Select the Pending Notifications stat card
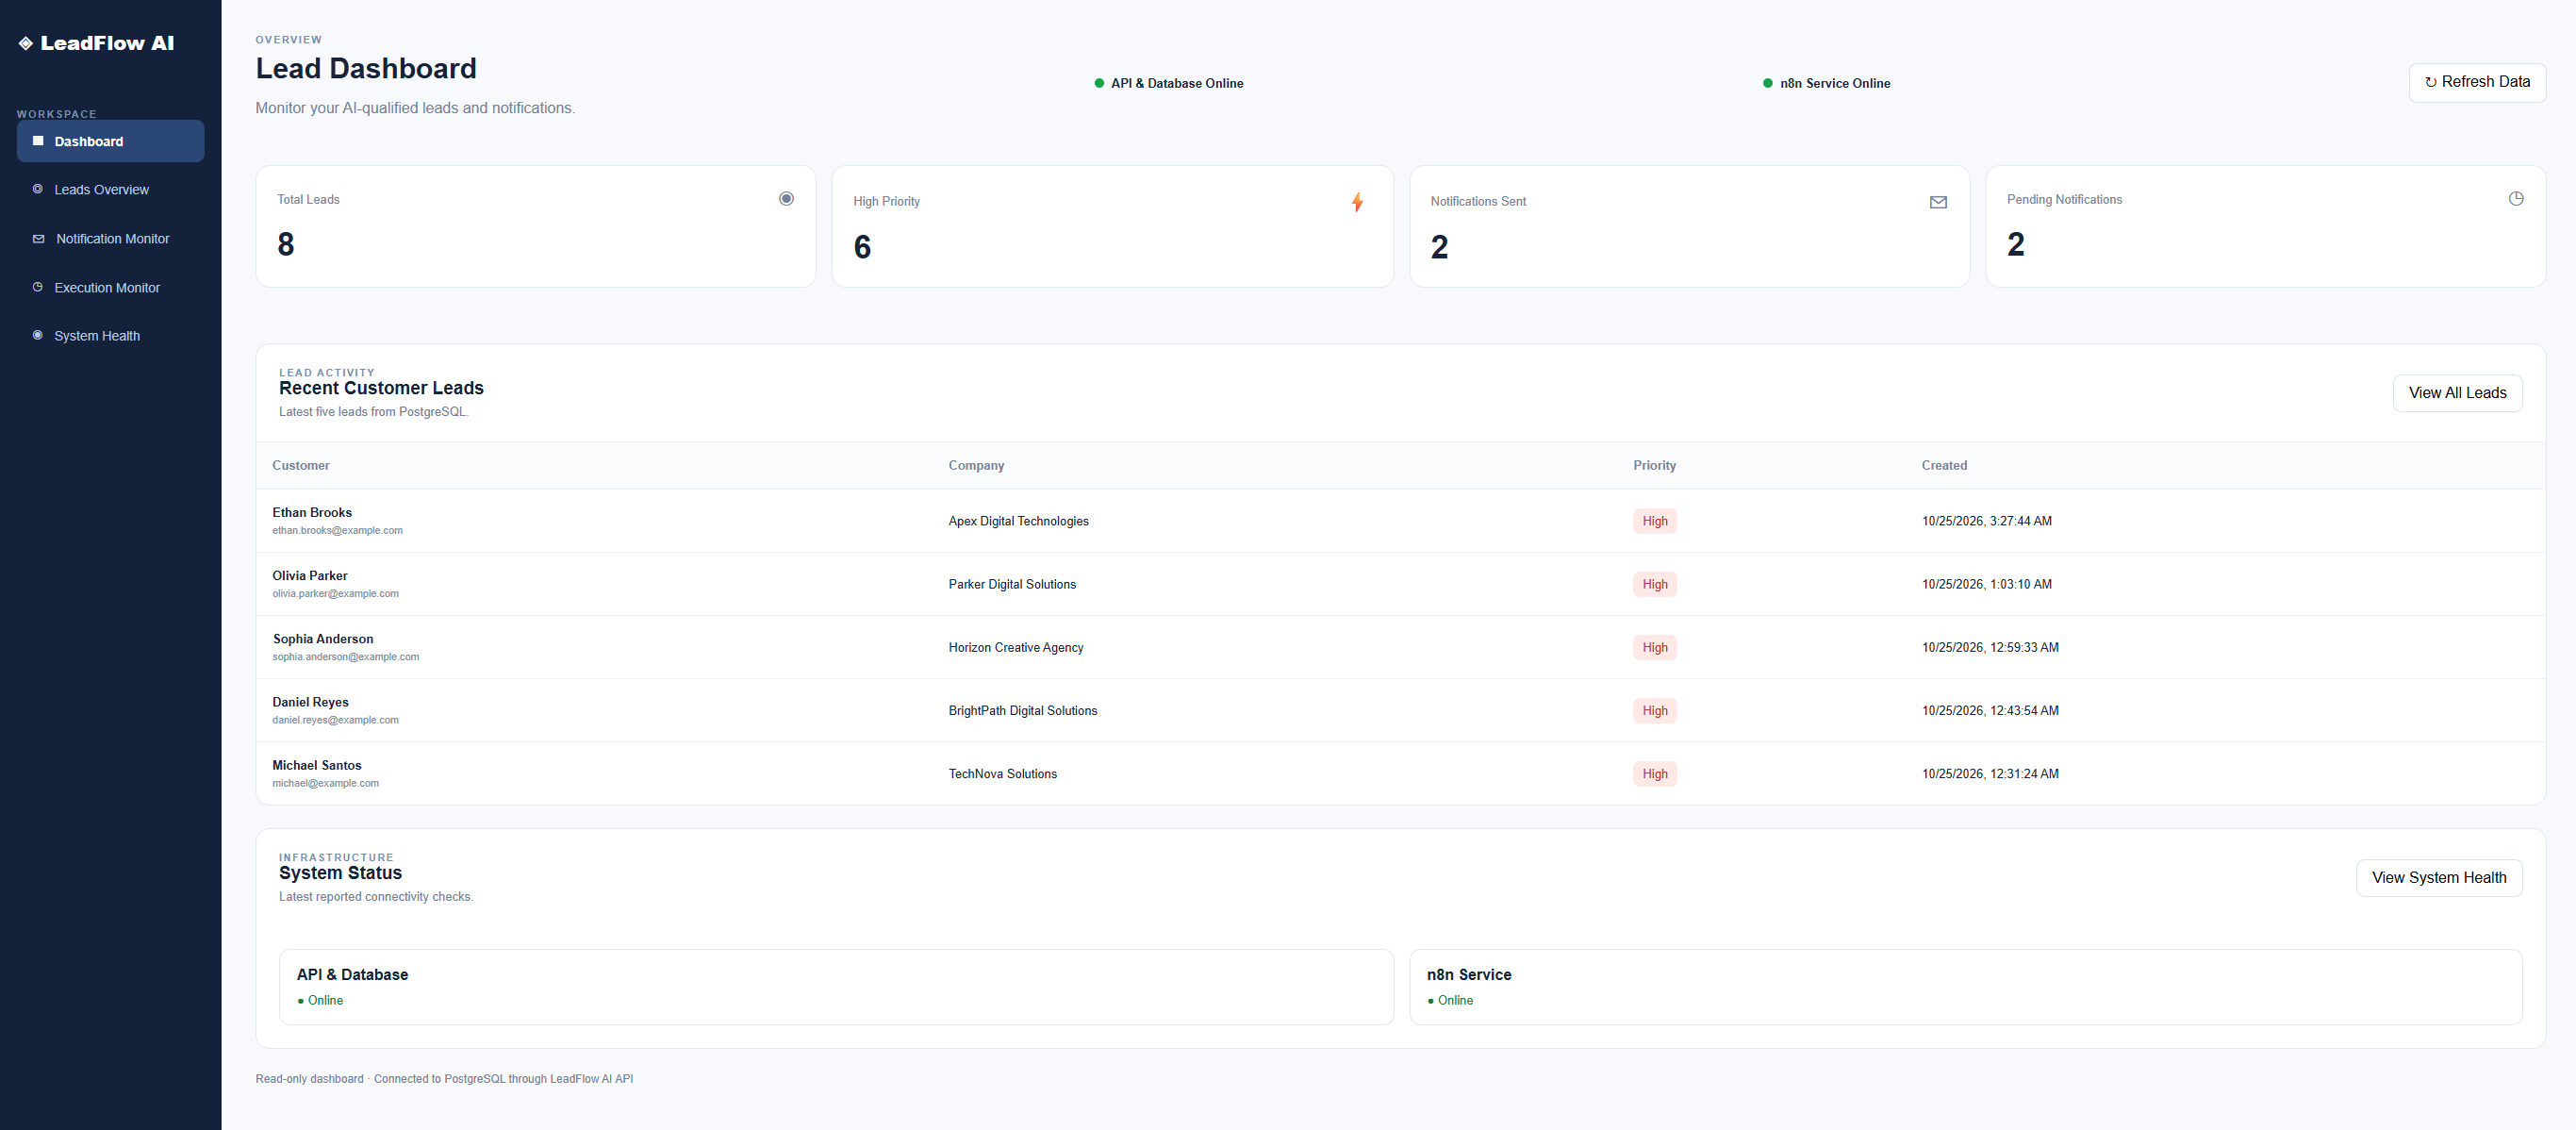Viewport: 2576px width, 1130px height. pos(2265,227)
